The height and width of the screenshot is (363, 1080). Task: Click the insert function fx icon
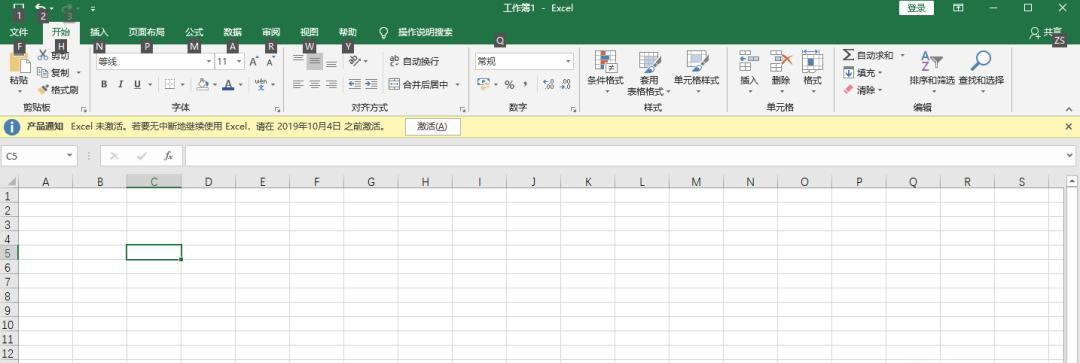point(169,156)
